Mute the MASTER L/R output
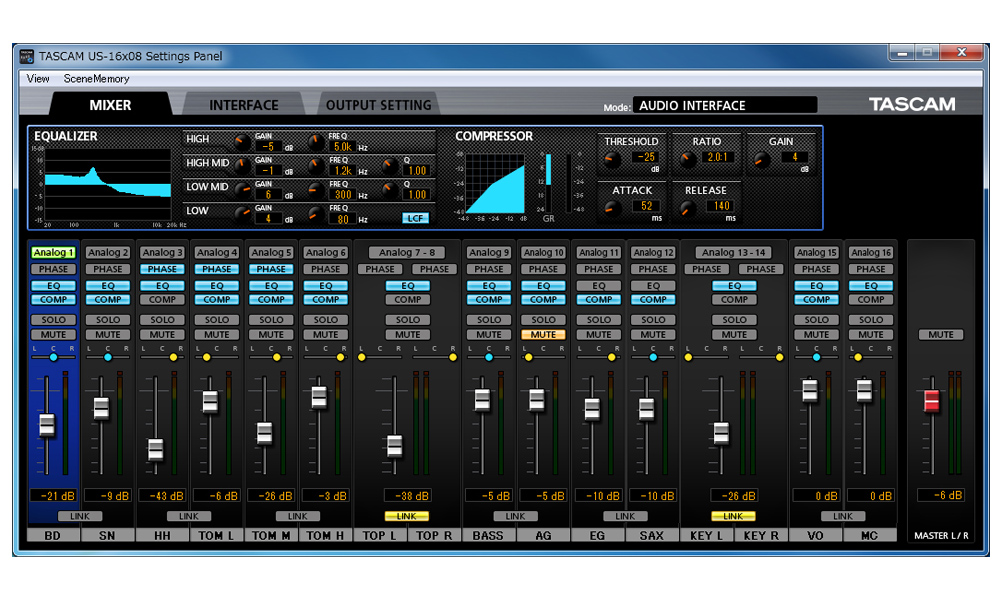The height and width of the screenshot is (600, 1000). 941,335
